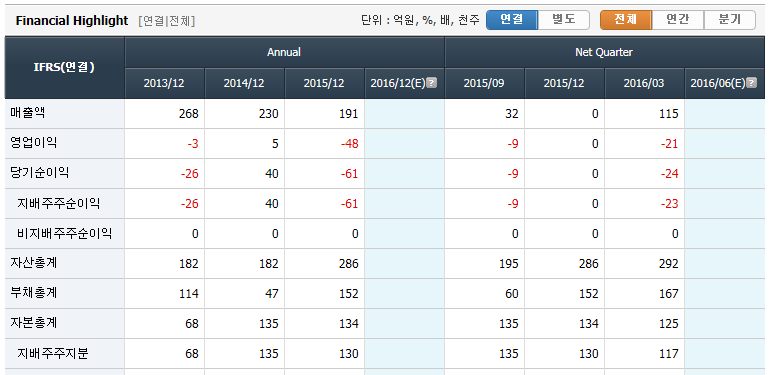Switch to the 분기 quarterly tab

tap(730, 20)
